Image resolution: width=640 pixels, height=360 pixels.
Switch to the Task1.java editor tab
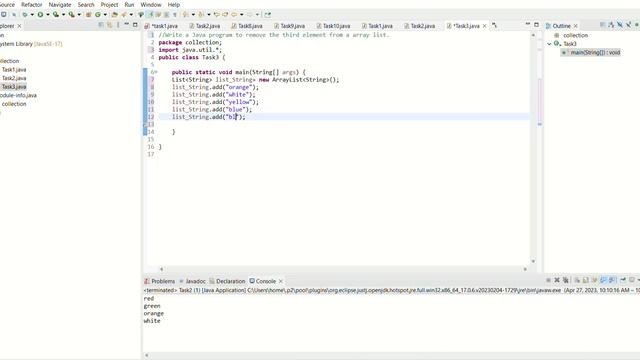(x=377, y=26)
